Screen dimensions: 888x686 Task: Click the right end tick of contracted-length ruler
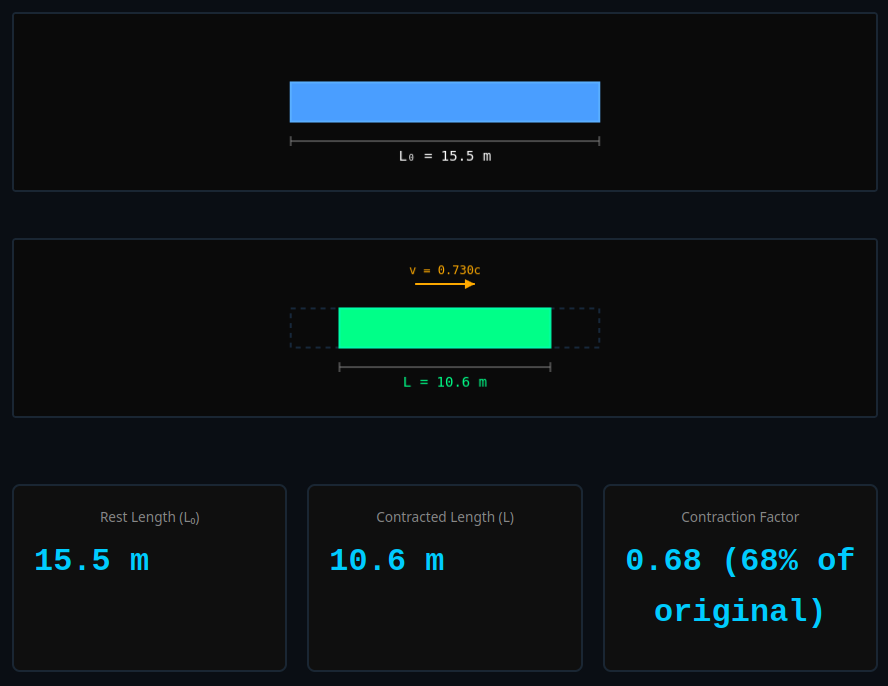tap(550, 367)
